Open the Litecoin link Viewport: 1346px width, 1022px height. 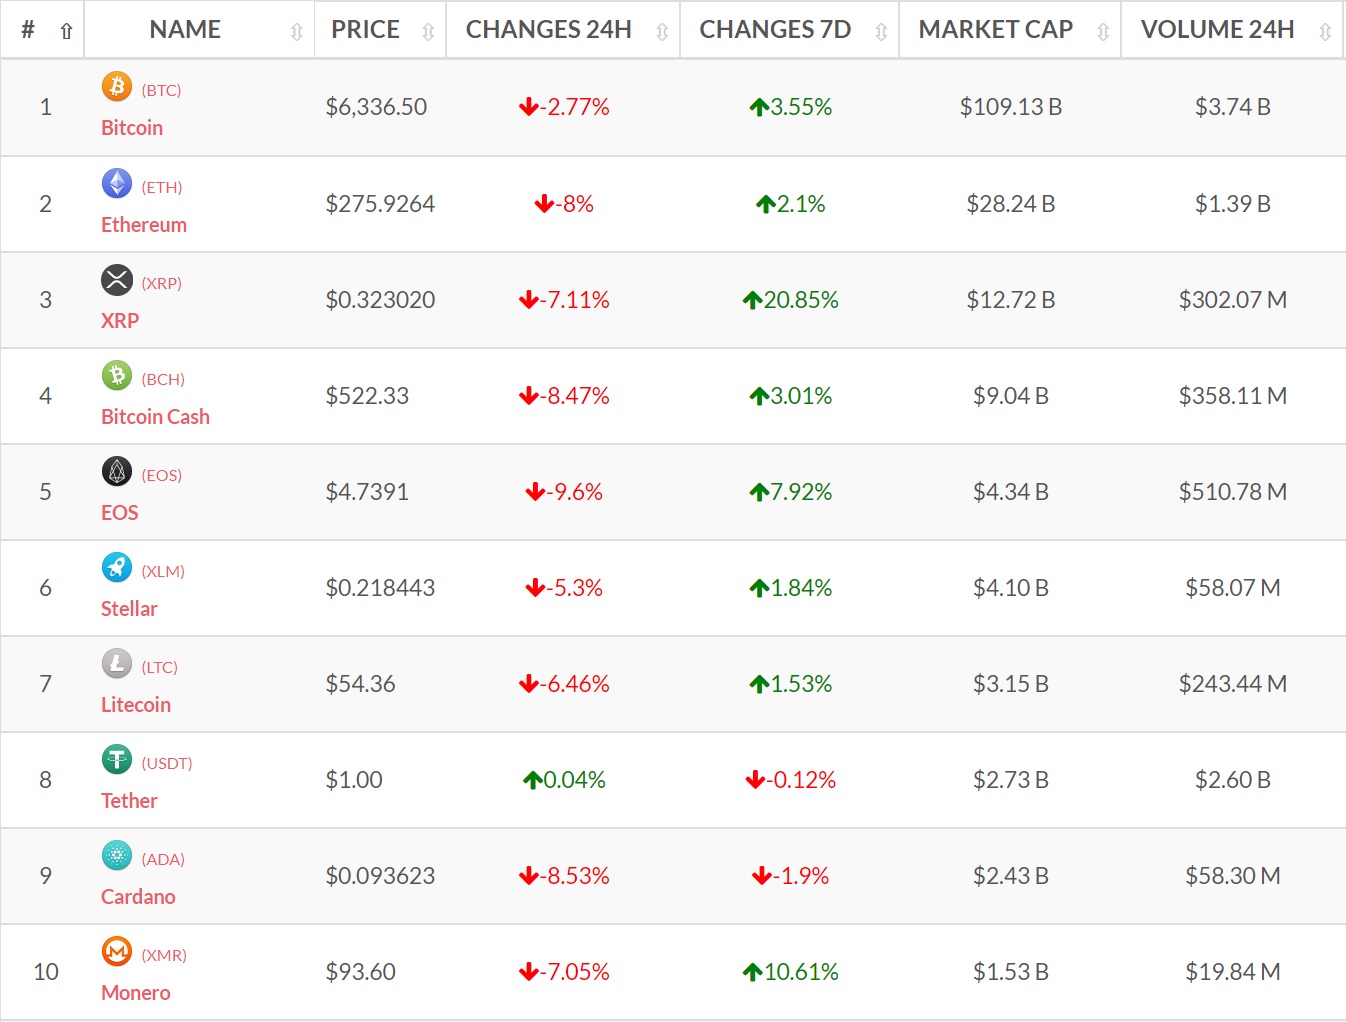click(136, 705)
